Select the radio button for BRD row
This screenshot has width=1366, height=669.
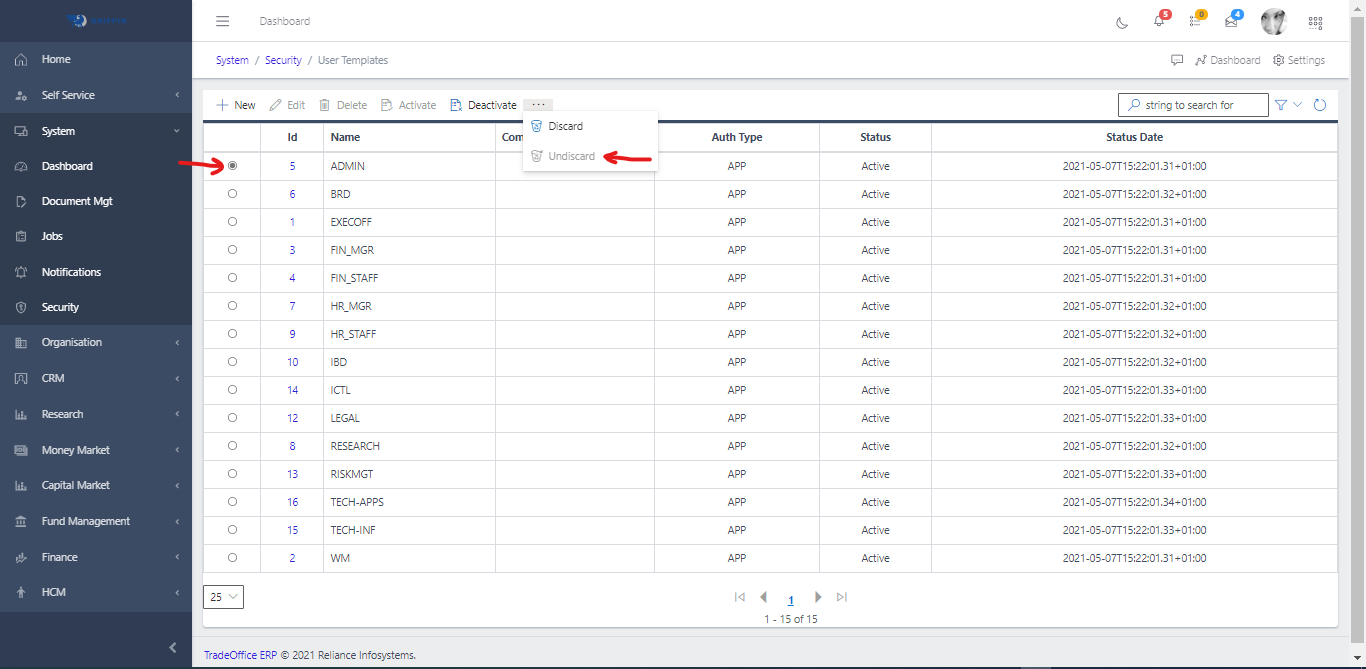(x=232, y=194)
